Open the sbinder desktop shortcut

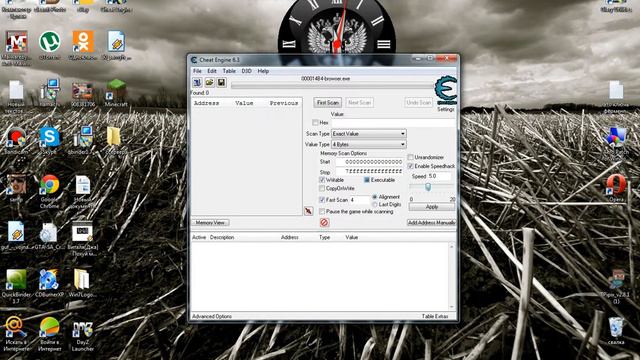point(83,140)
